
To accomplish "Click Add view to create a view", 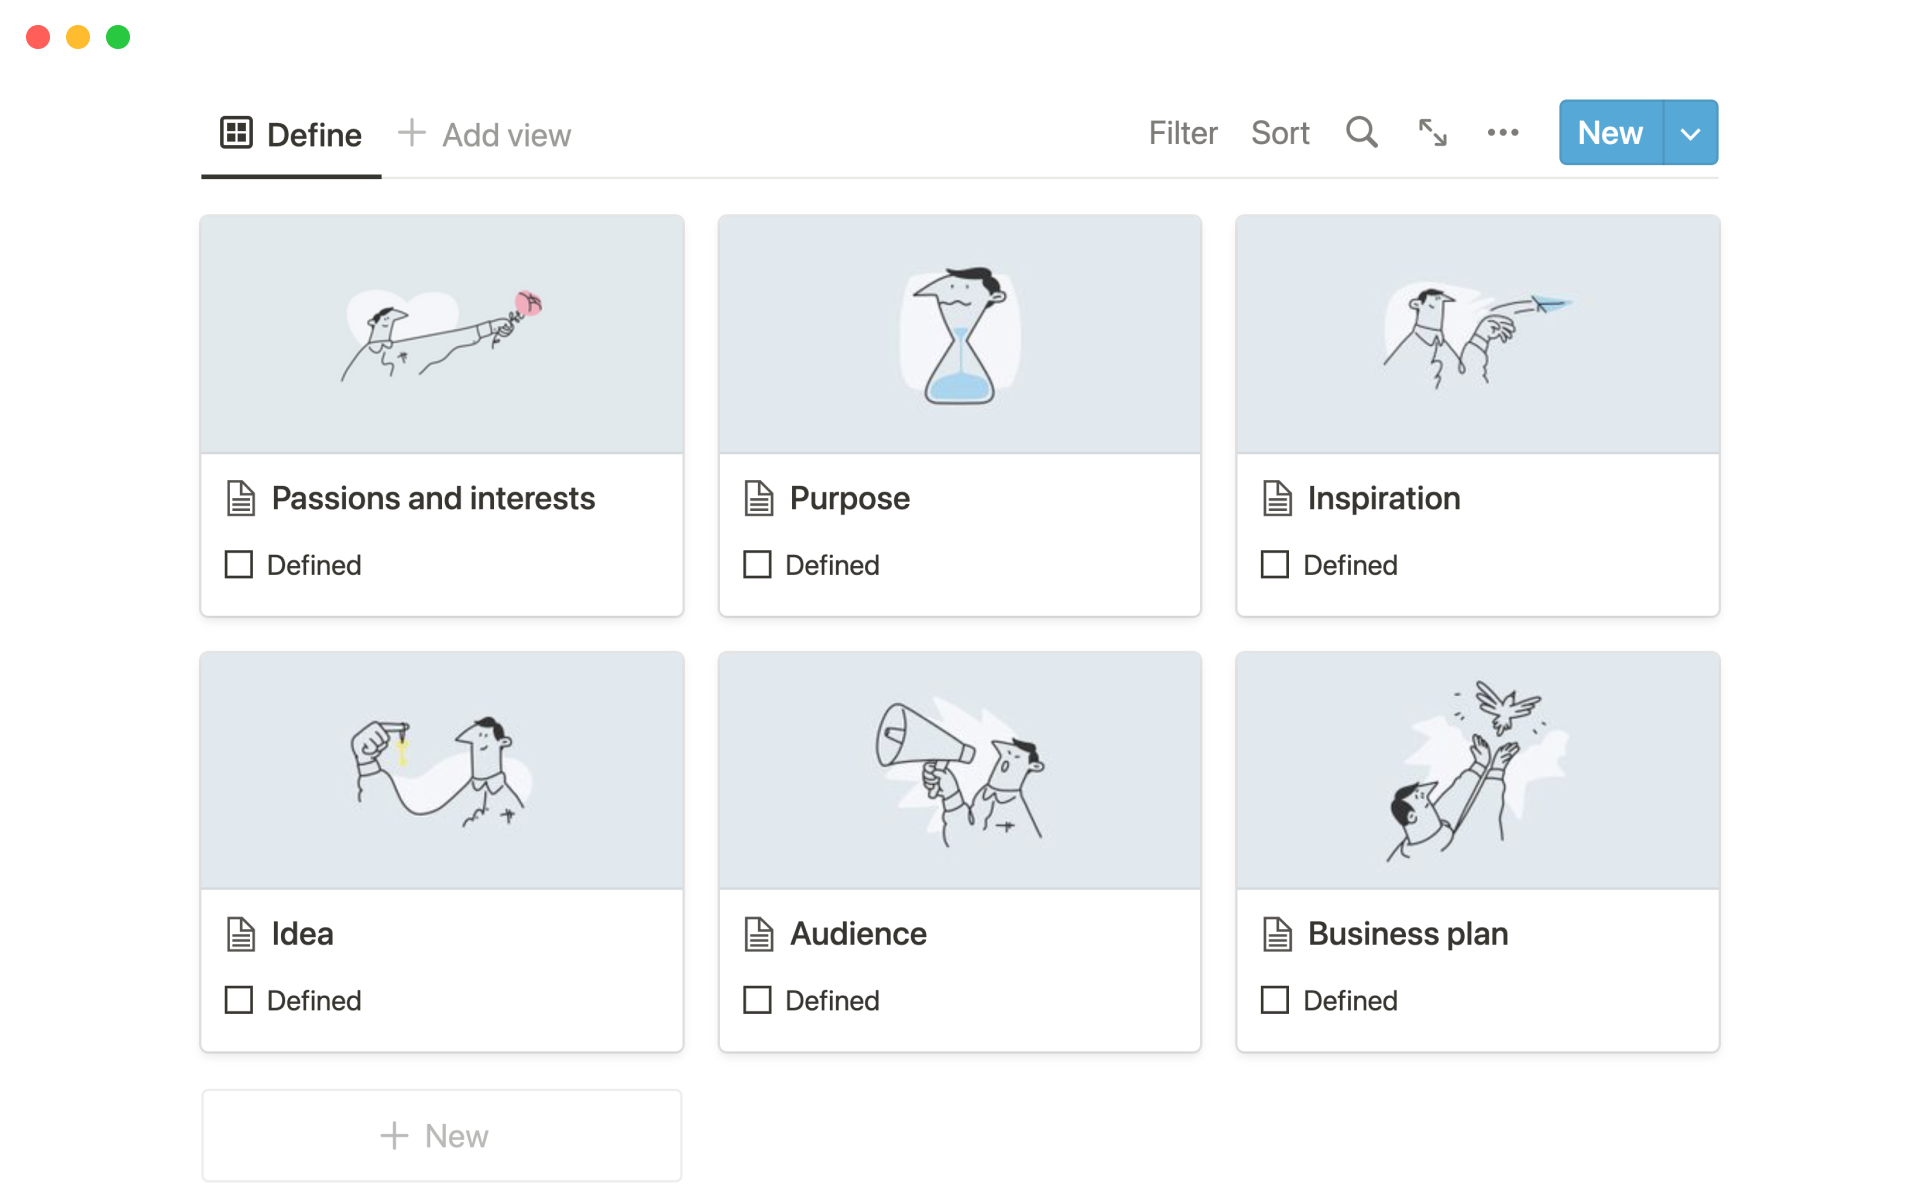I will (x=506, y=135).
